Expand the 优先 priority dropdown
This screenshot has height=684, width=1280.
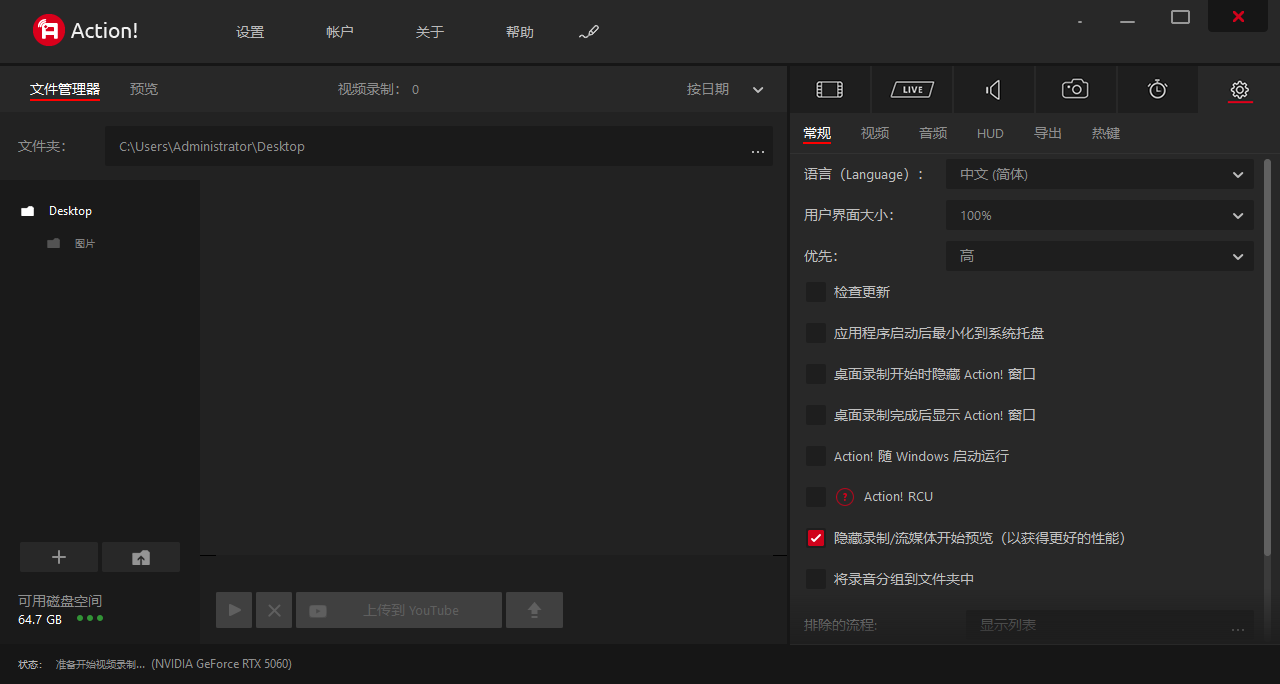click(x=1100, y=256)
